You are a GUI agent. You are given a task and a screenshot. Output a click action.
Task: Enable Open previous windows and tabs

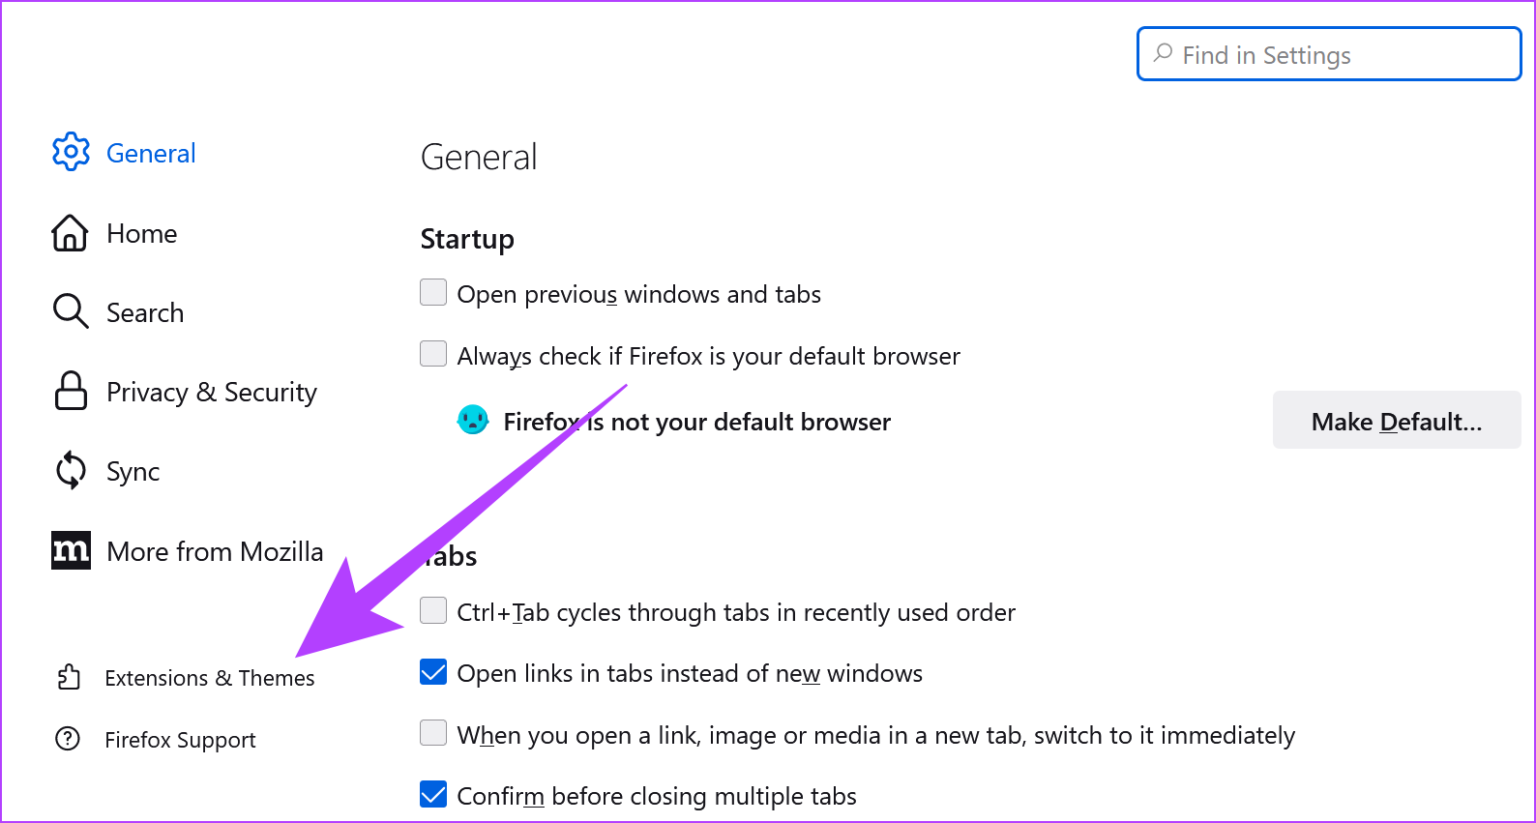point(432,292)
